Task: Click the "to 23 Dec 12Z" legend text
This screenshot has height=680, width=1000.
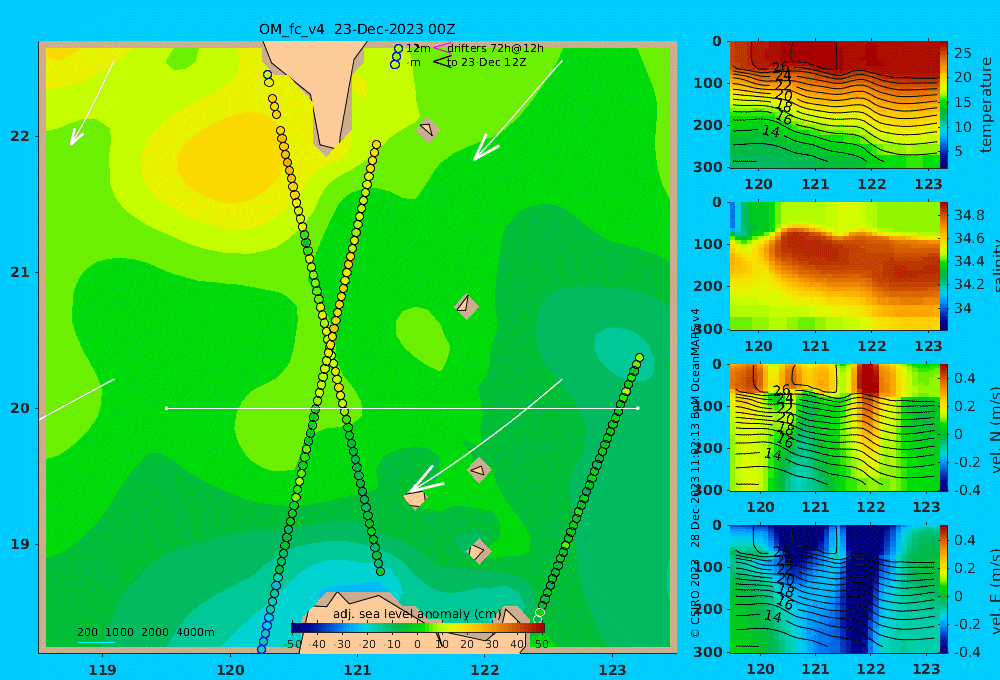Action: (487, 63)
